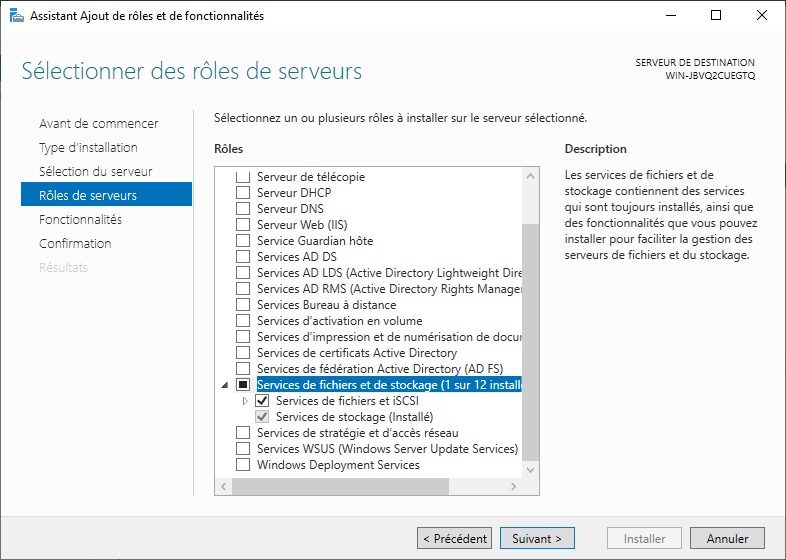Image resolution: width=786 pixels, height=560 pixels.
Task: Enable the Serveur DNS checkbox
Action: (x=242, y=209)
